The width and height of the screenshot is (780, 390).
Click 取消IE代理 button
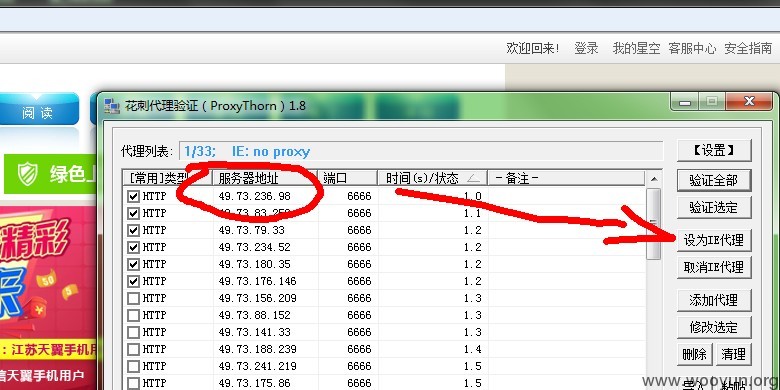714,268
